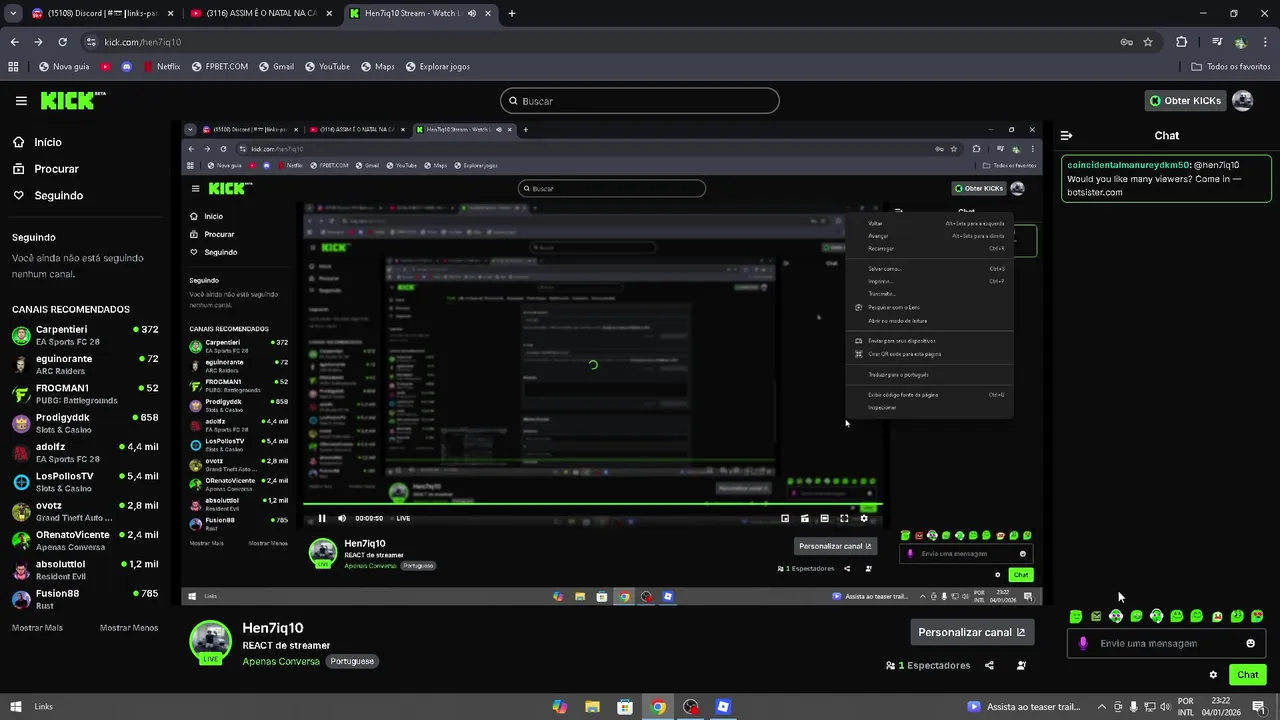Click the purple microphone icon in chat box
This screenshot has width=1280, height=720.
[x=1083, y=643]
